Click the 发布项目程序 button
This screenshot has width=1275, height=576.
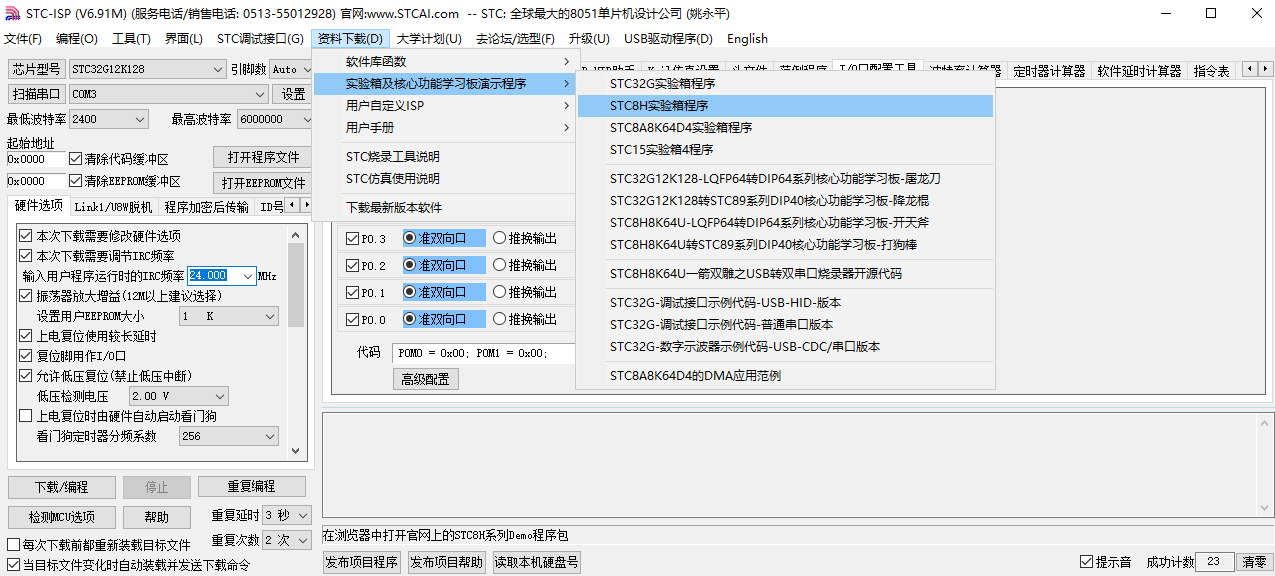point(362,562)
